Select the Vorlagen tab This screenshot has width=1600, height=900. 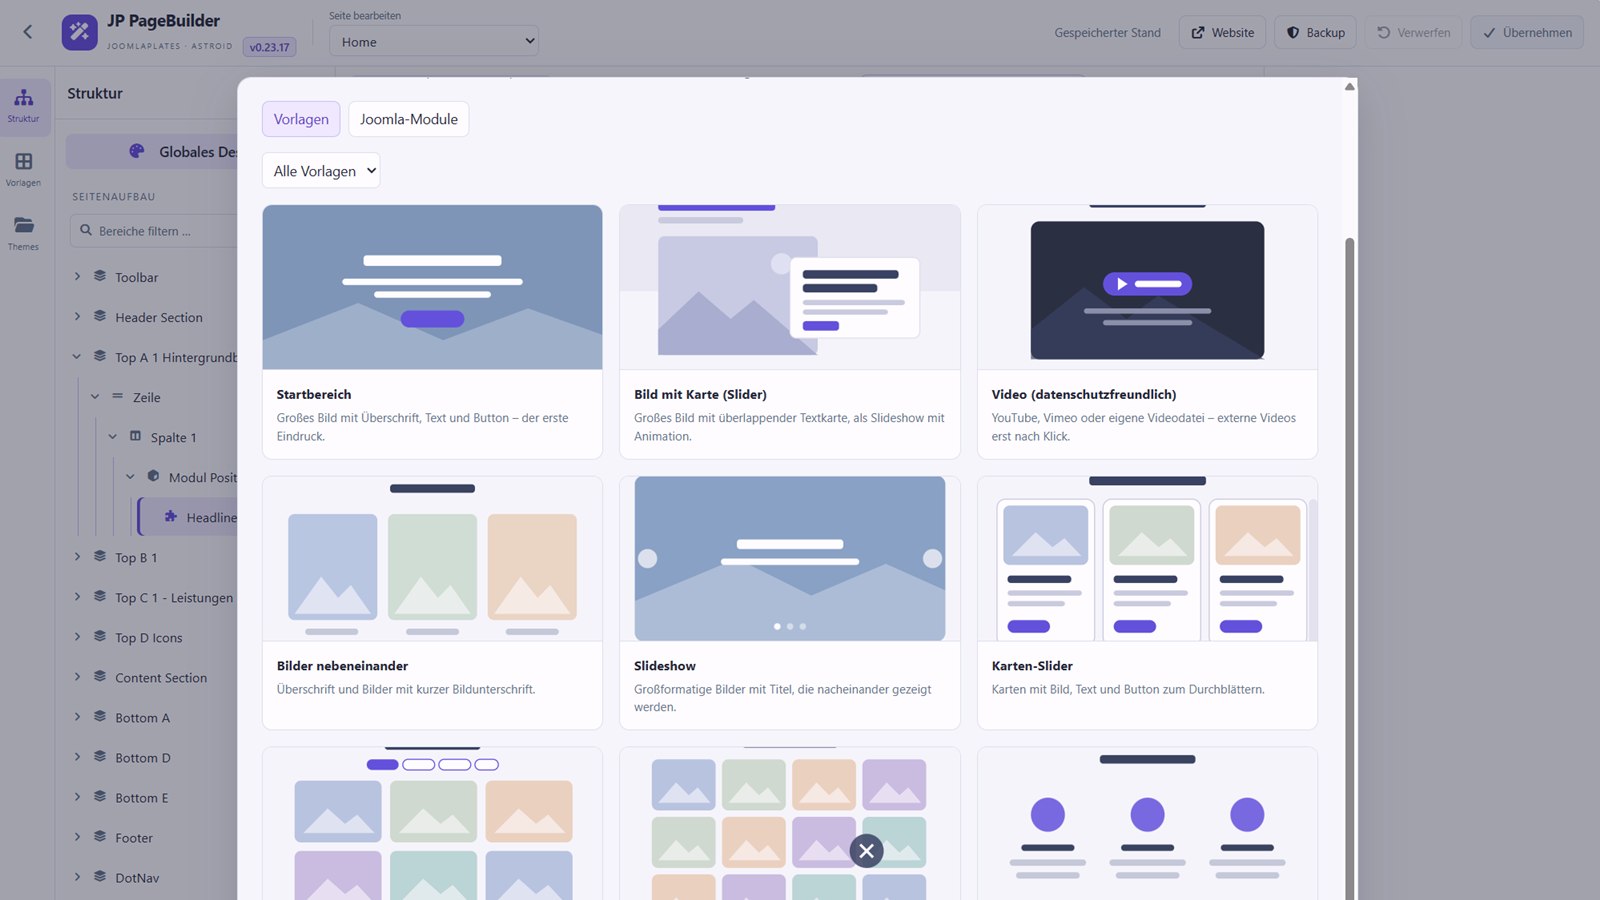301,119
